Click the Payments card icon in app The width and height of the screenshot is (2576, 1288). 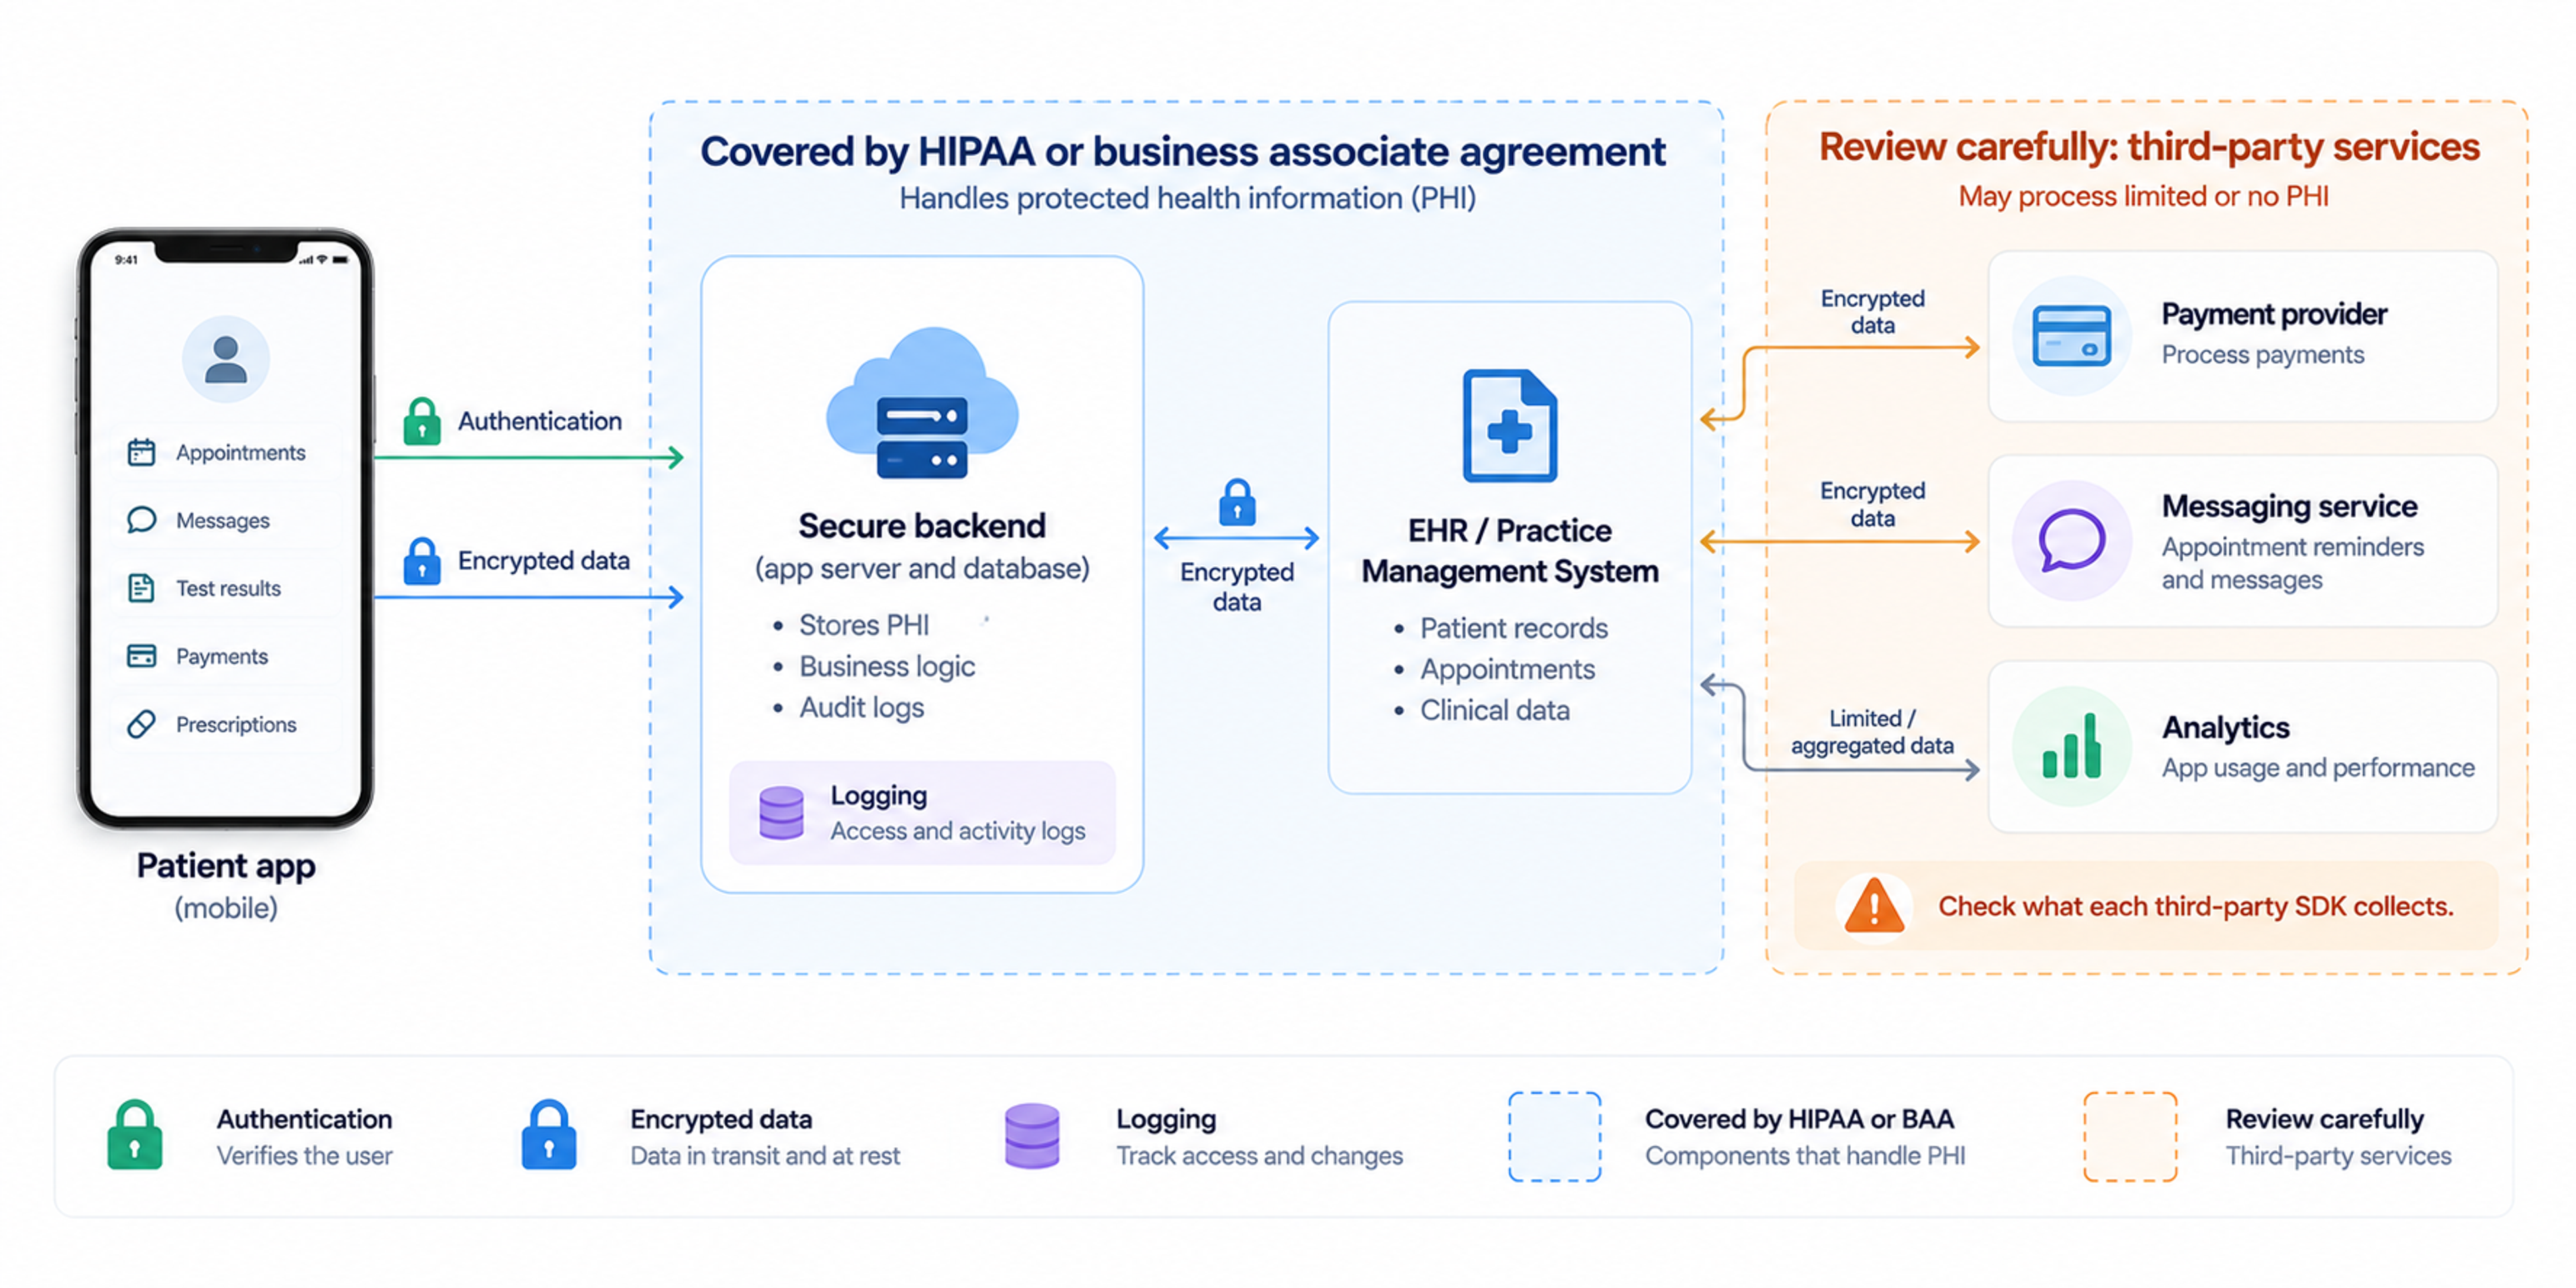(141, 656)
